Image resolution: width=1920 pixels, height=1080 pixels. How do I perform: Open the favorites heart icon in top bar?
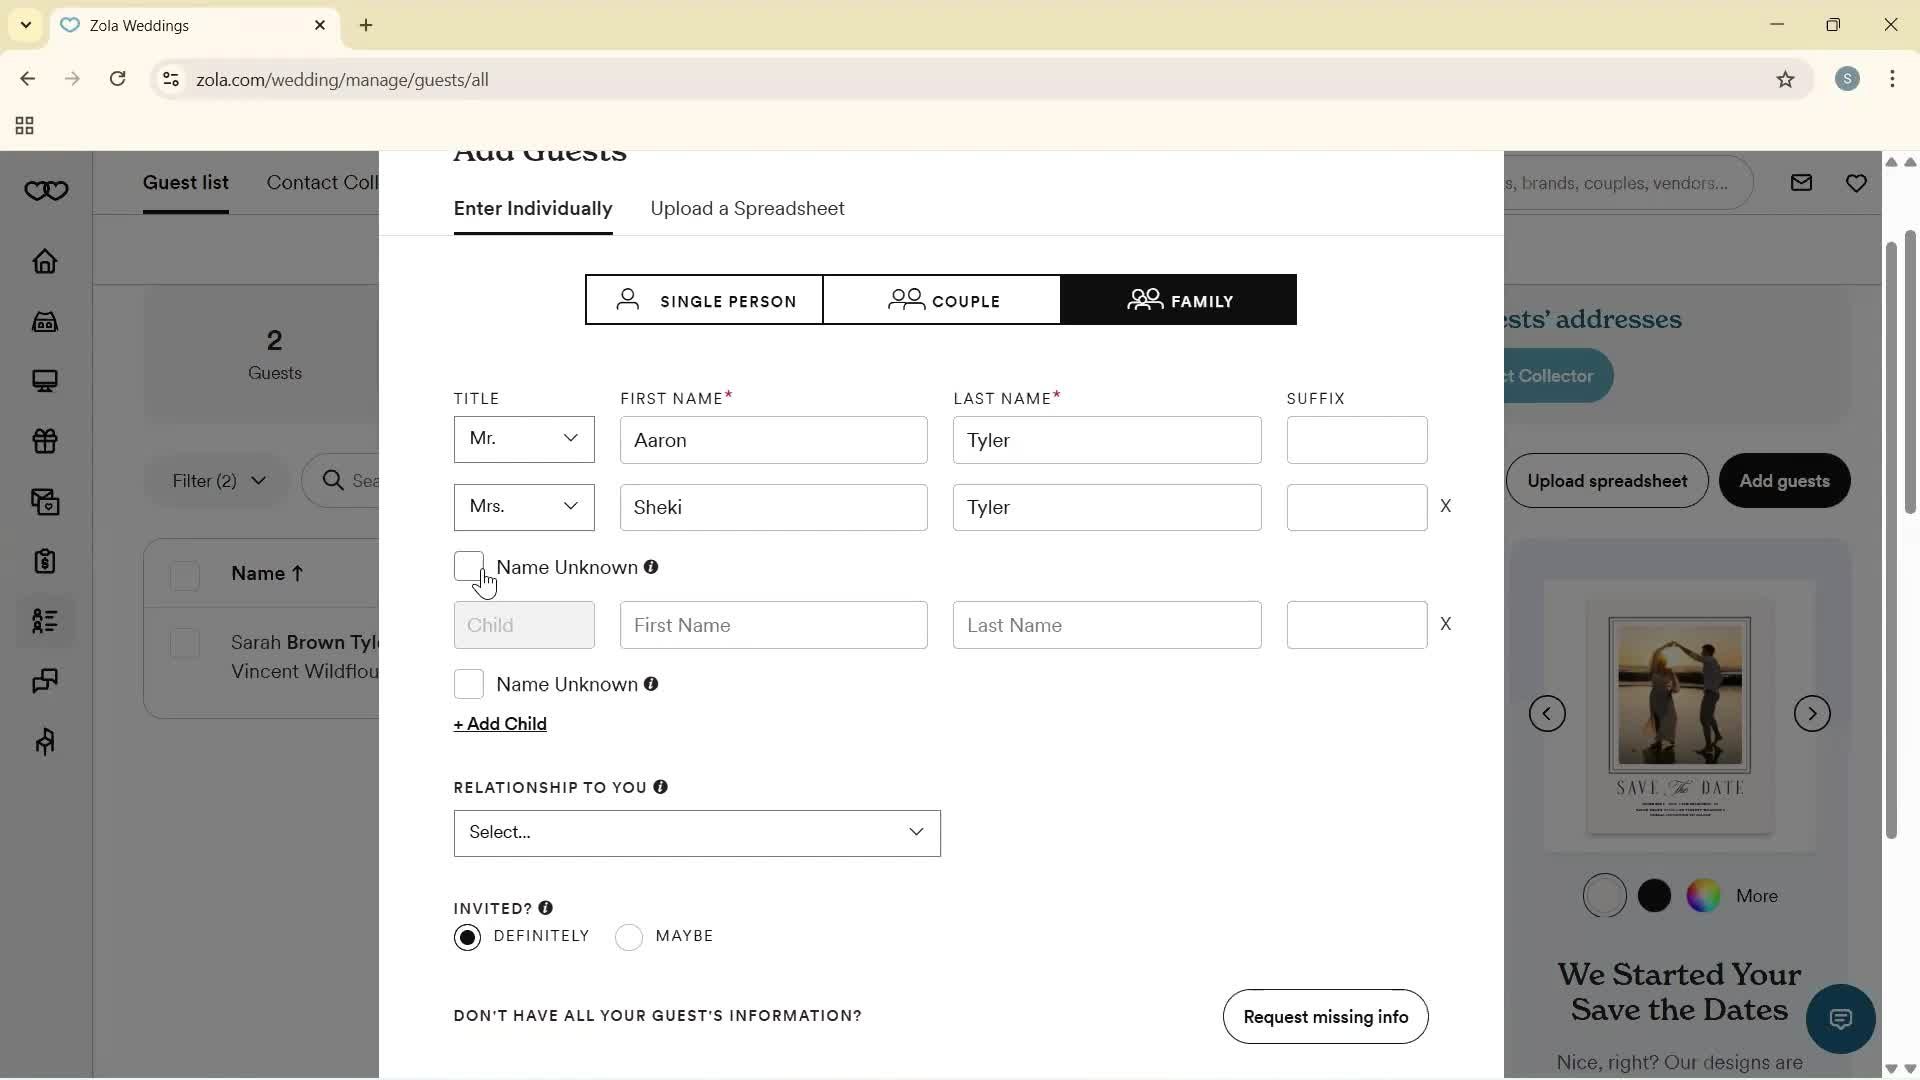click(1857, 183)
